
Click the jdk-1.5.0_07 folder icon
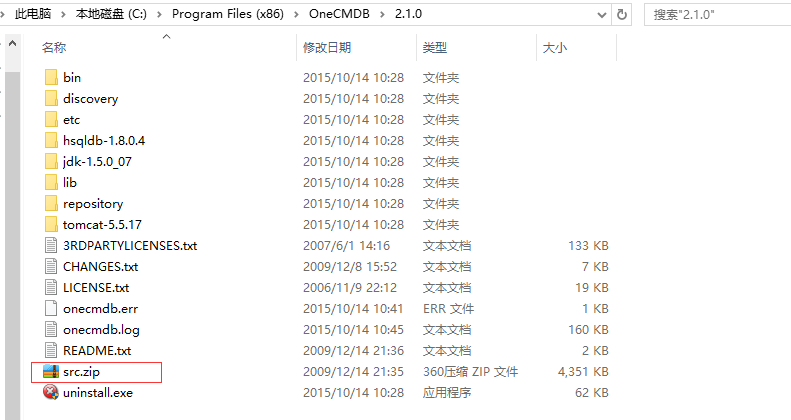point(51,161)
